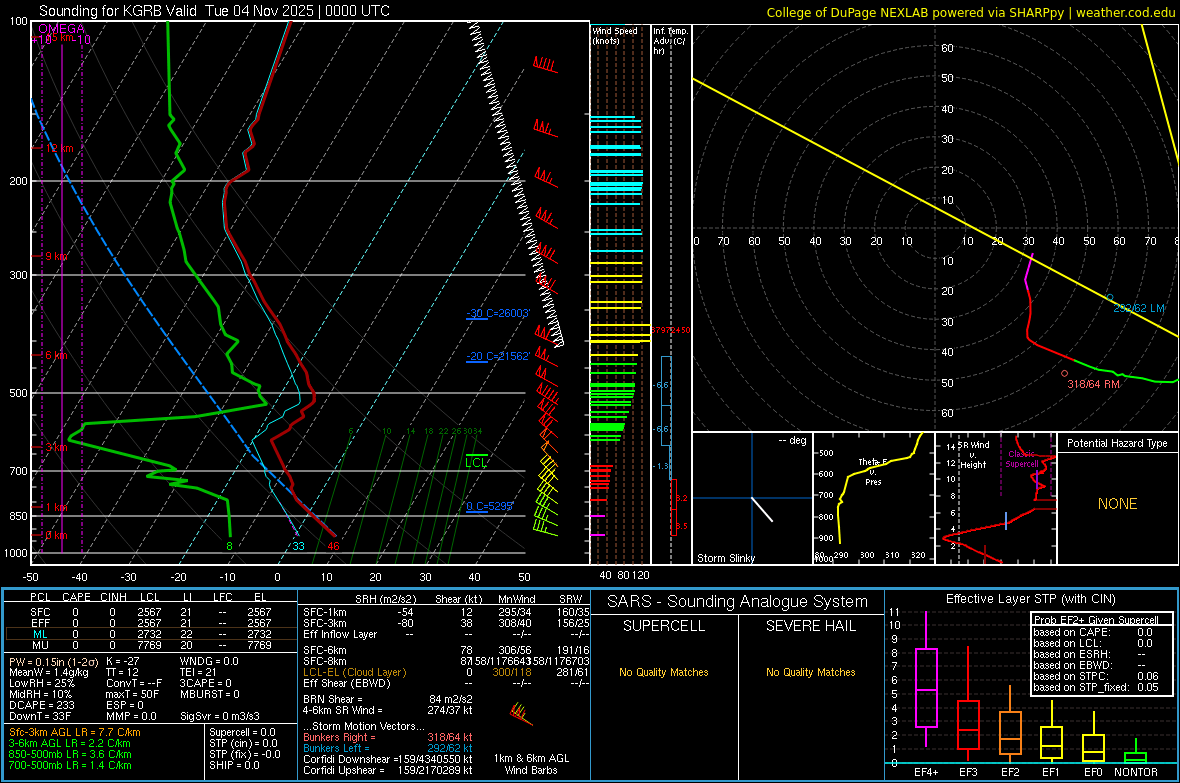This screenshot has height=783, width=1180.
Task: Click the '12 km' height marker on skew-T
Action: point(60,148)
